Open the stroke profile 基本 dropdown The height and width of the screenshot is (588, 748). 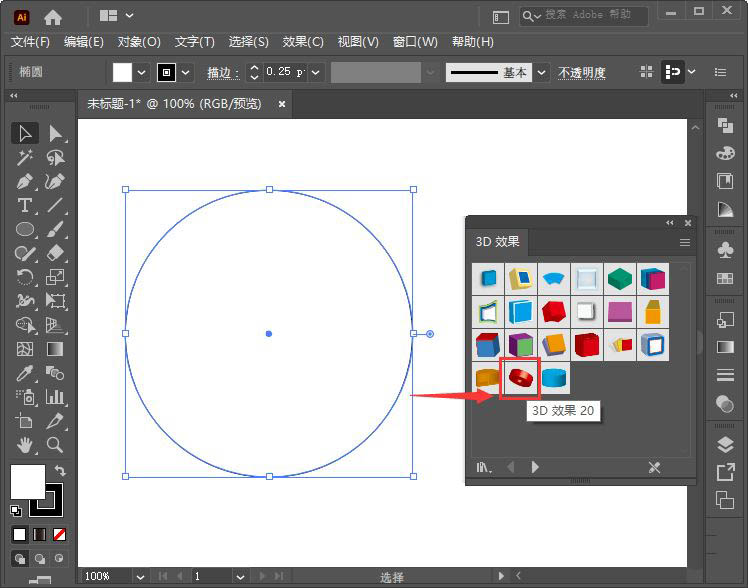(x=541, y=73)
